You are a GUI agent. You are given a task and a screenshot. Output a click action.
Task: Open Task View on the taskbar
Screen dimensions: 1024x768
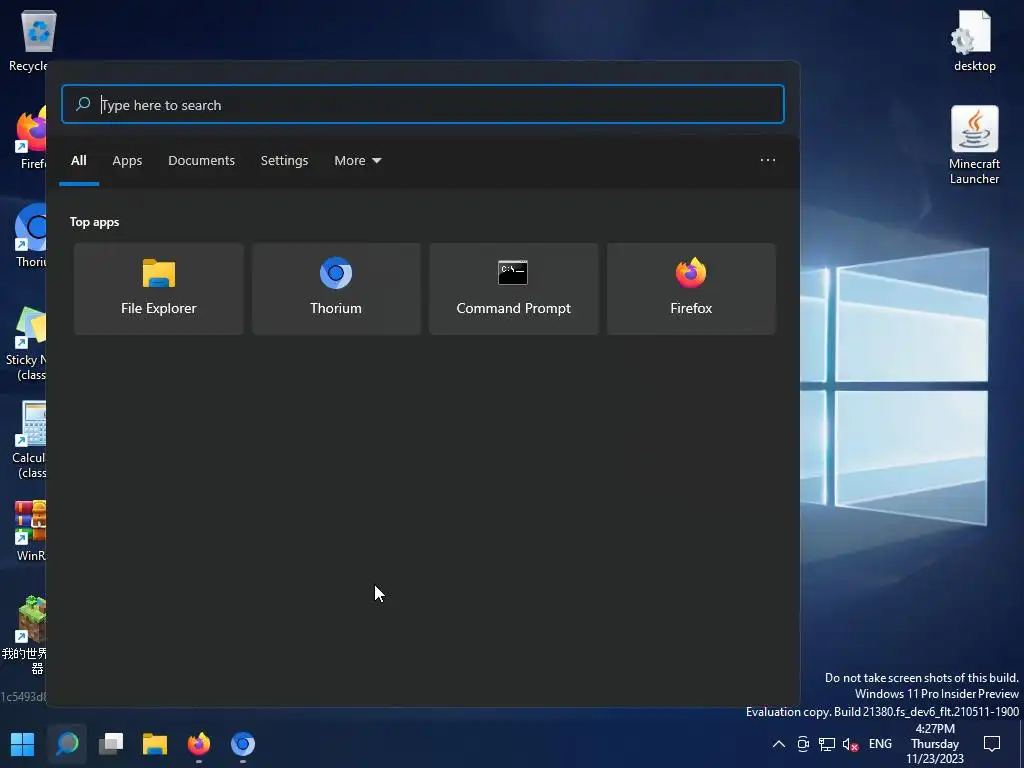point(111,744)
